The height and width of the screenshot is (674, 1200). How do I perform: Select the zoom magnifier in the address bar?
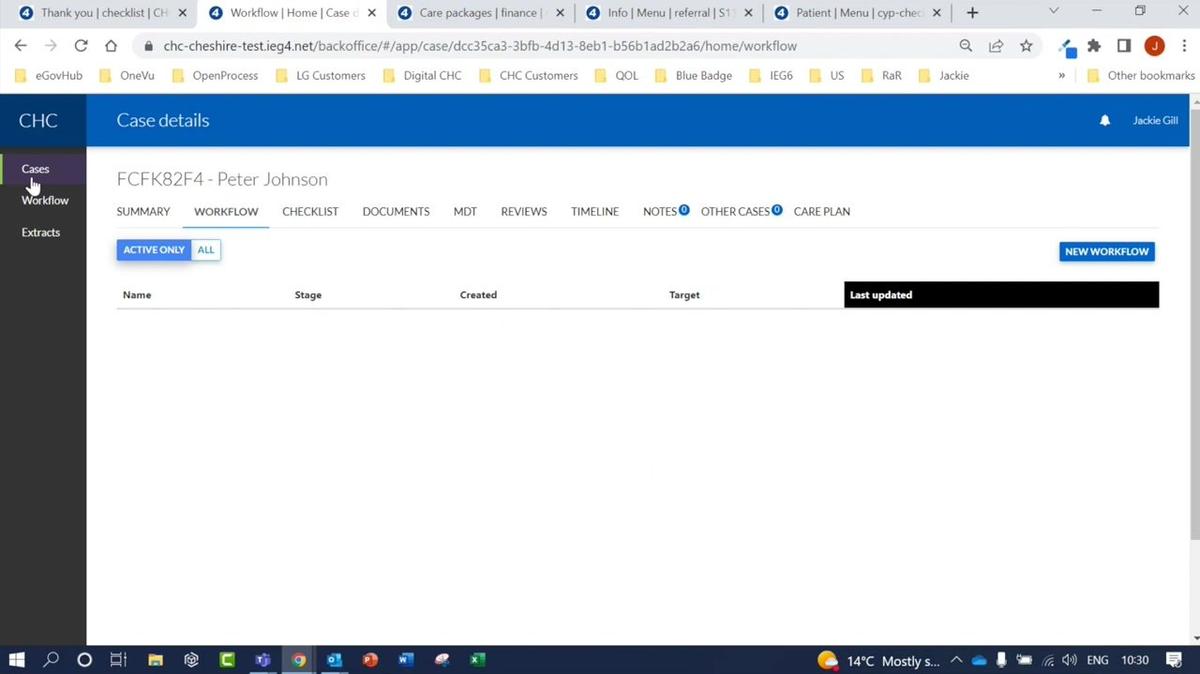965,46
